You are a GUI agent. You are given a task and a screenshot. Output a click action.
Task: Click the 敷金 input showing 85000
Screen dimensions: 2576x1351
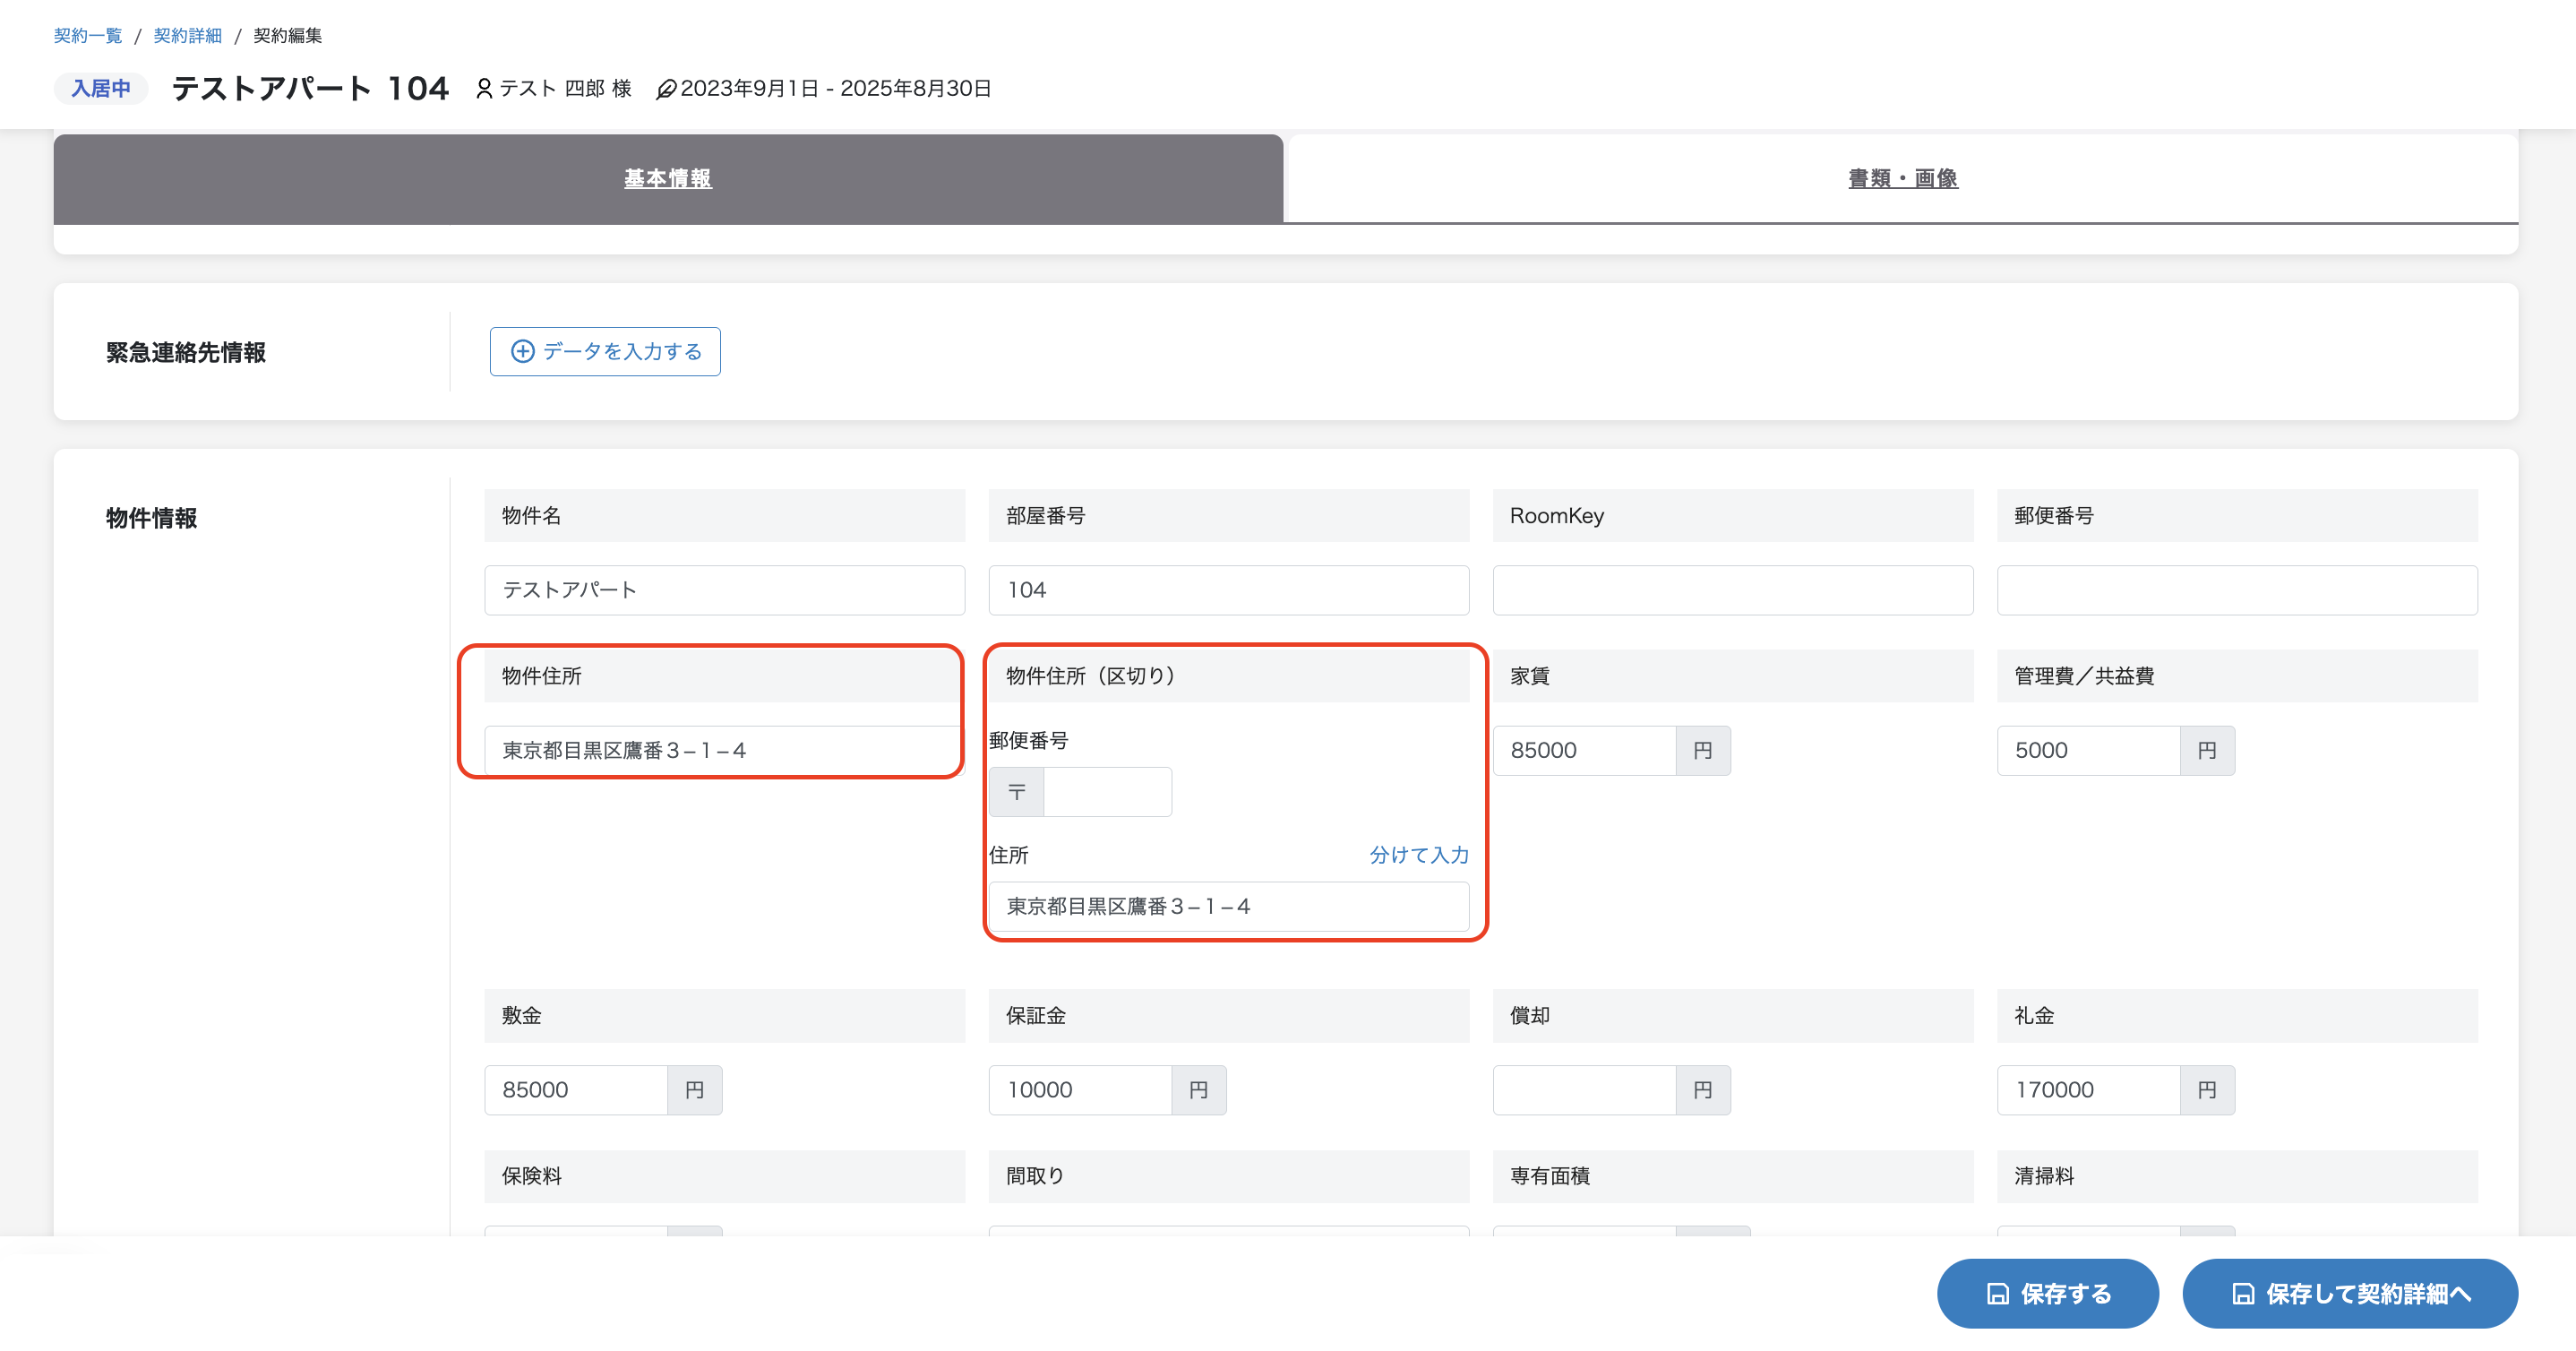576,1090
